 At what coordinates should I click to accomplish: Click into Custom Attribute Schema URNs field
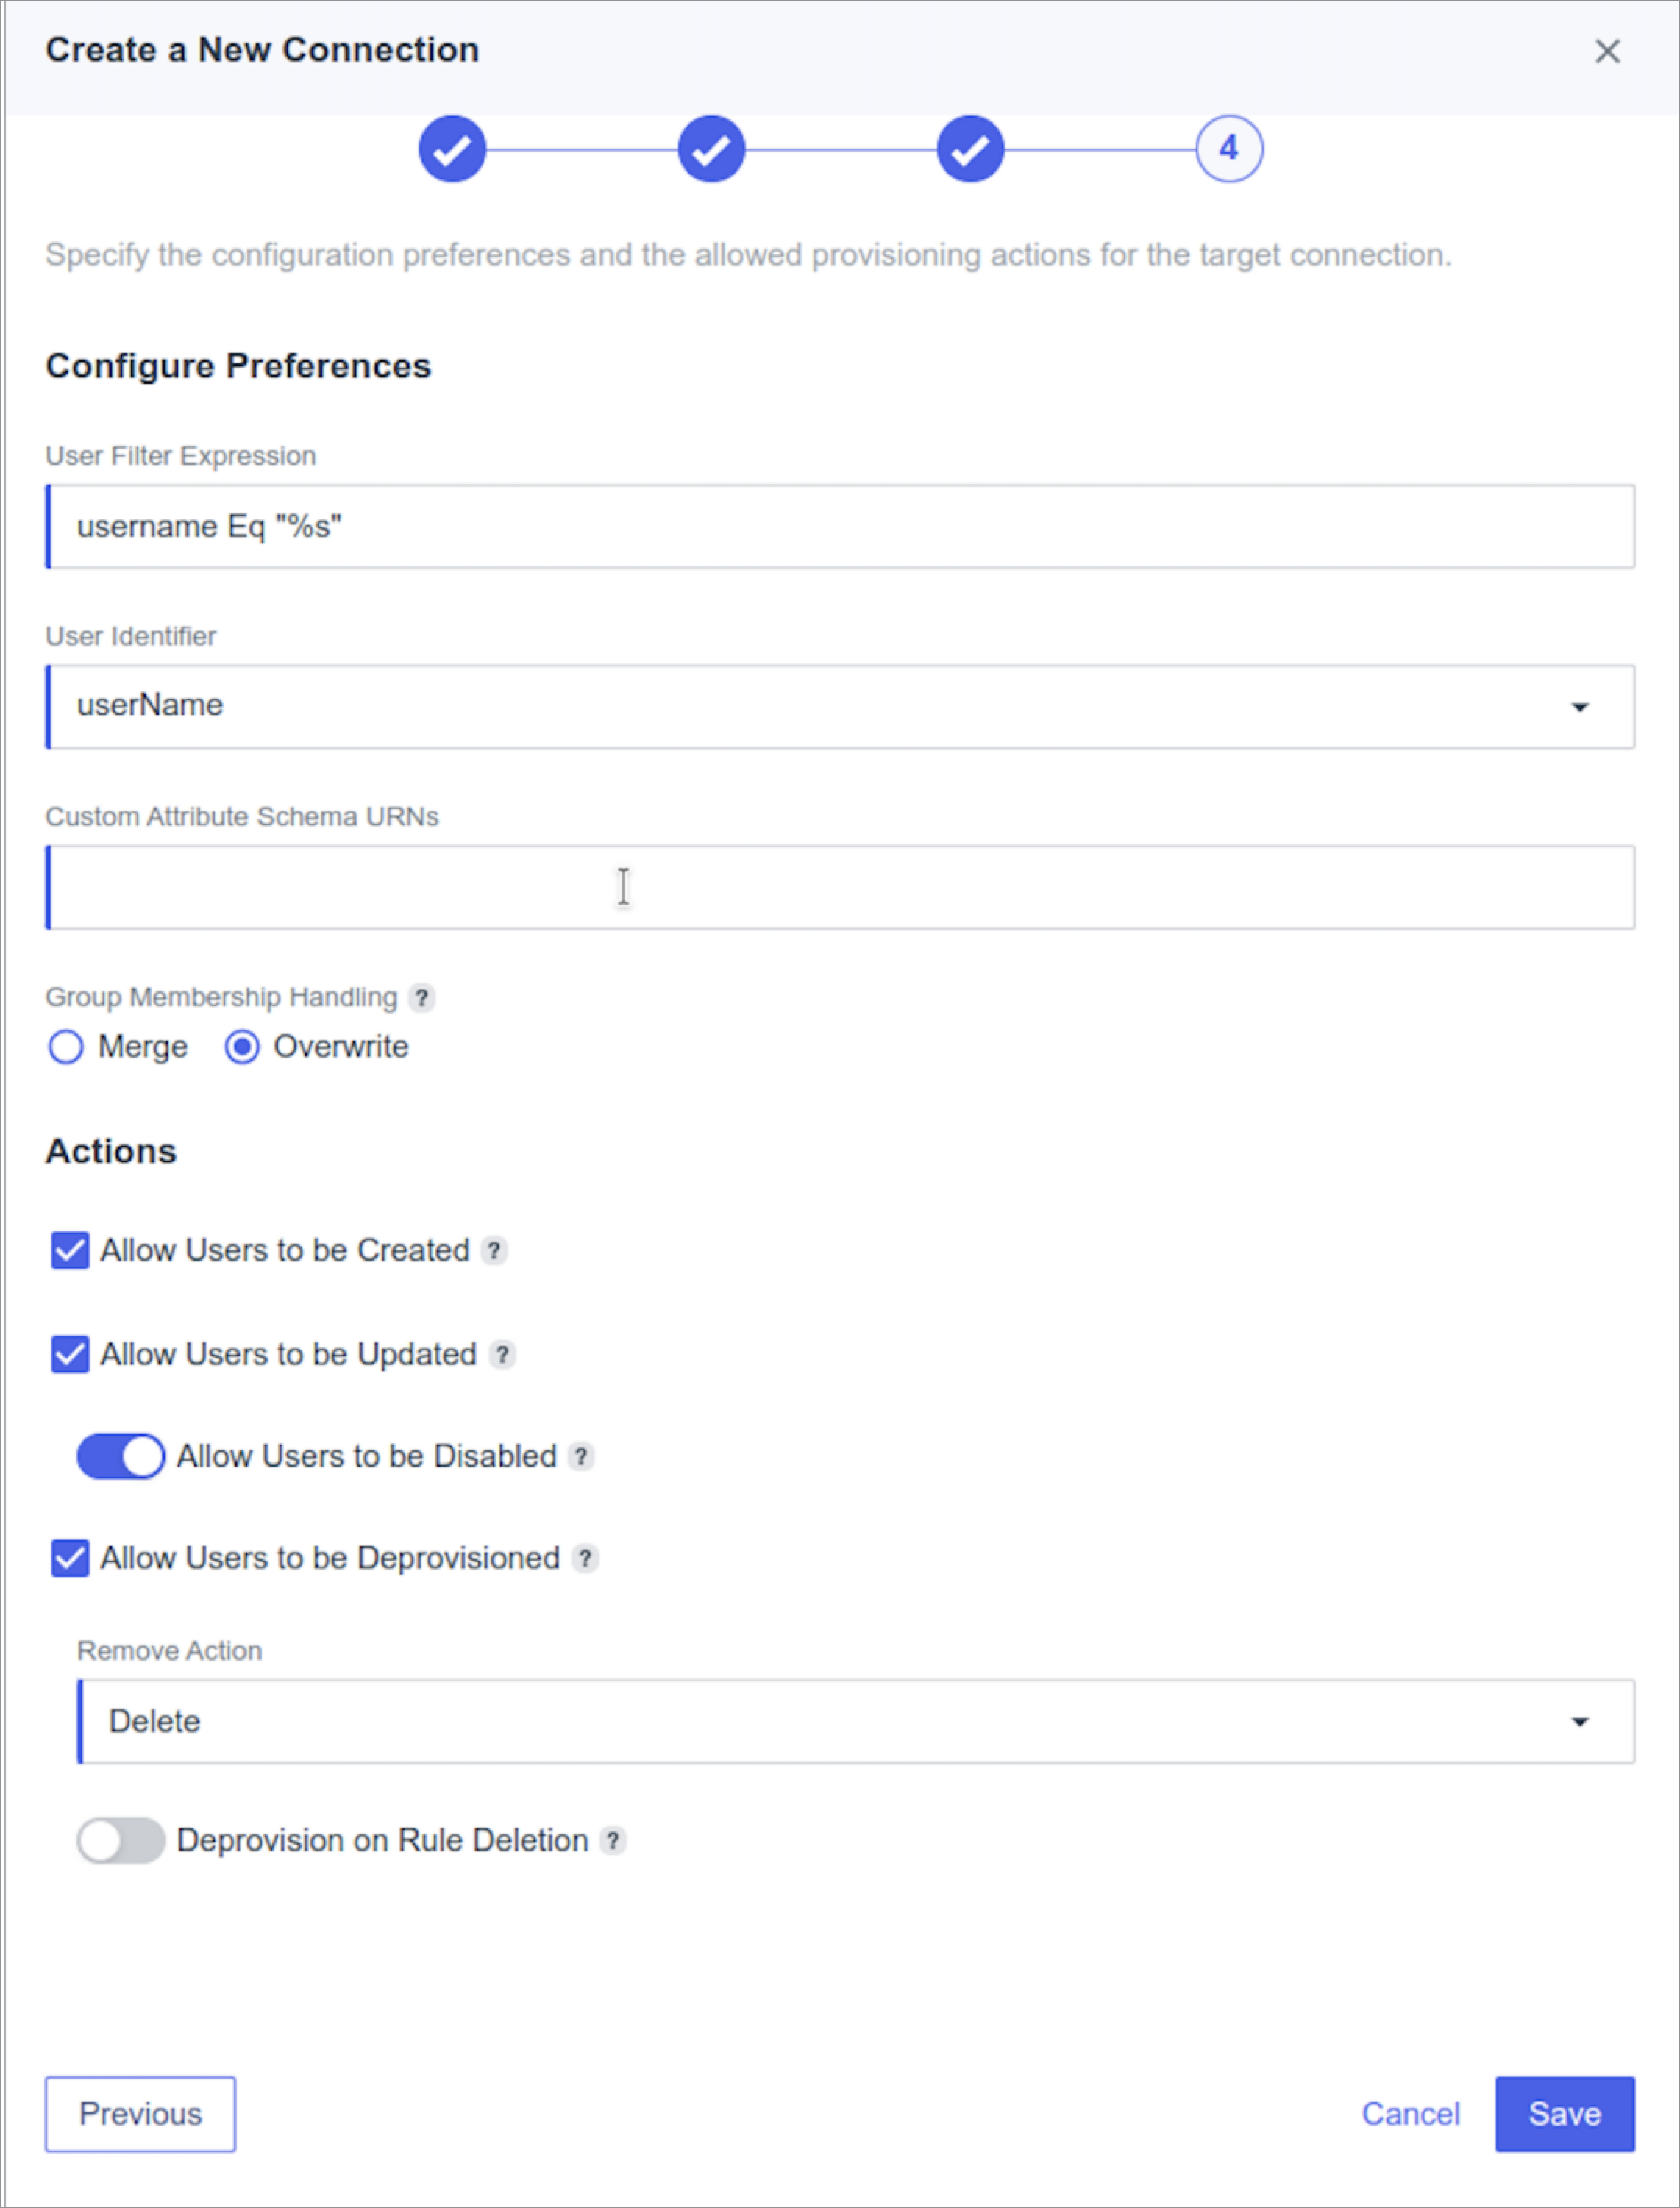pyautogui.click(x=840, y=887)
